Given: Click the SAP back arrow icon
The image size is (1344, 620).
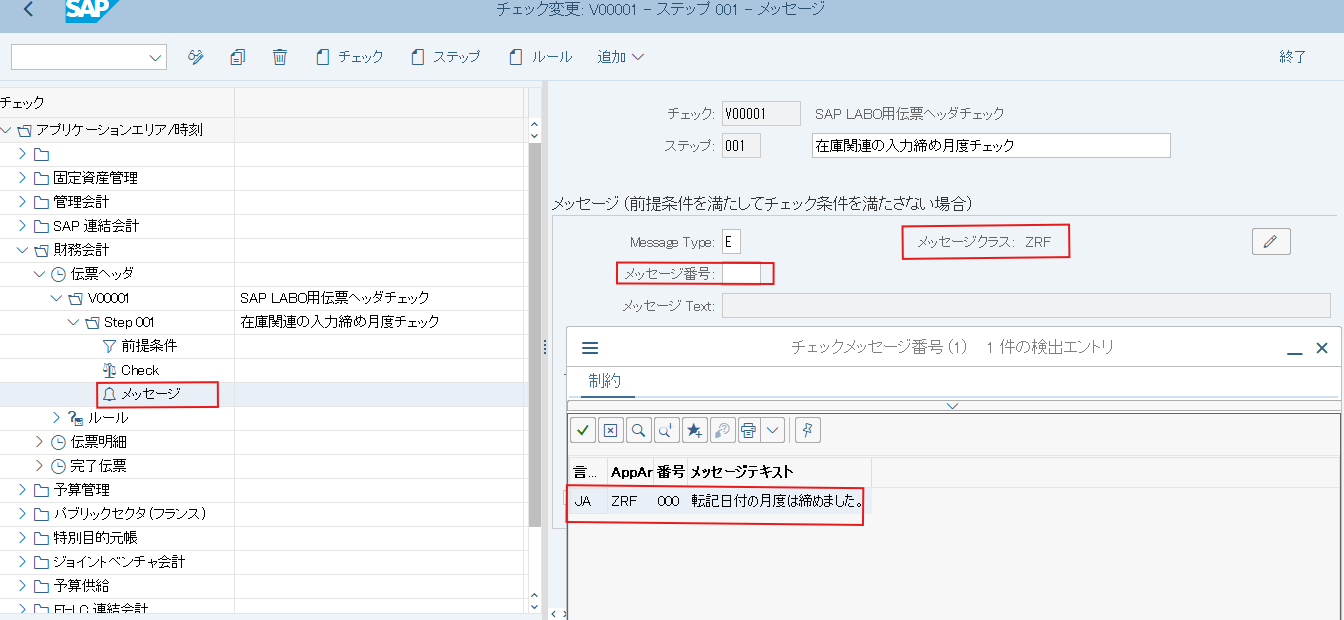Looking at the screenshot, I should (x=28, y=10).
